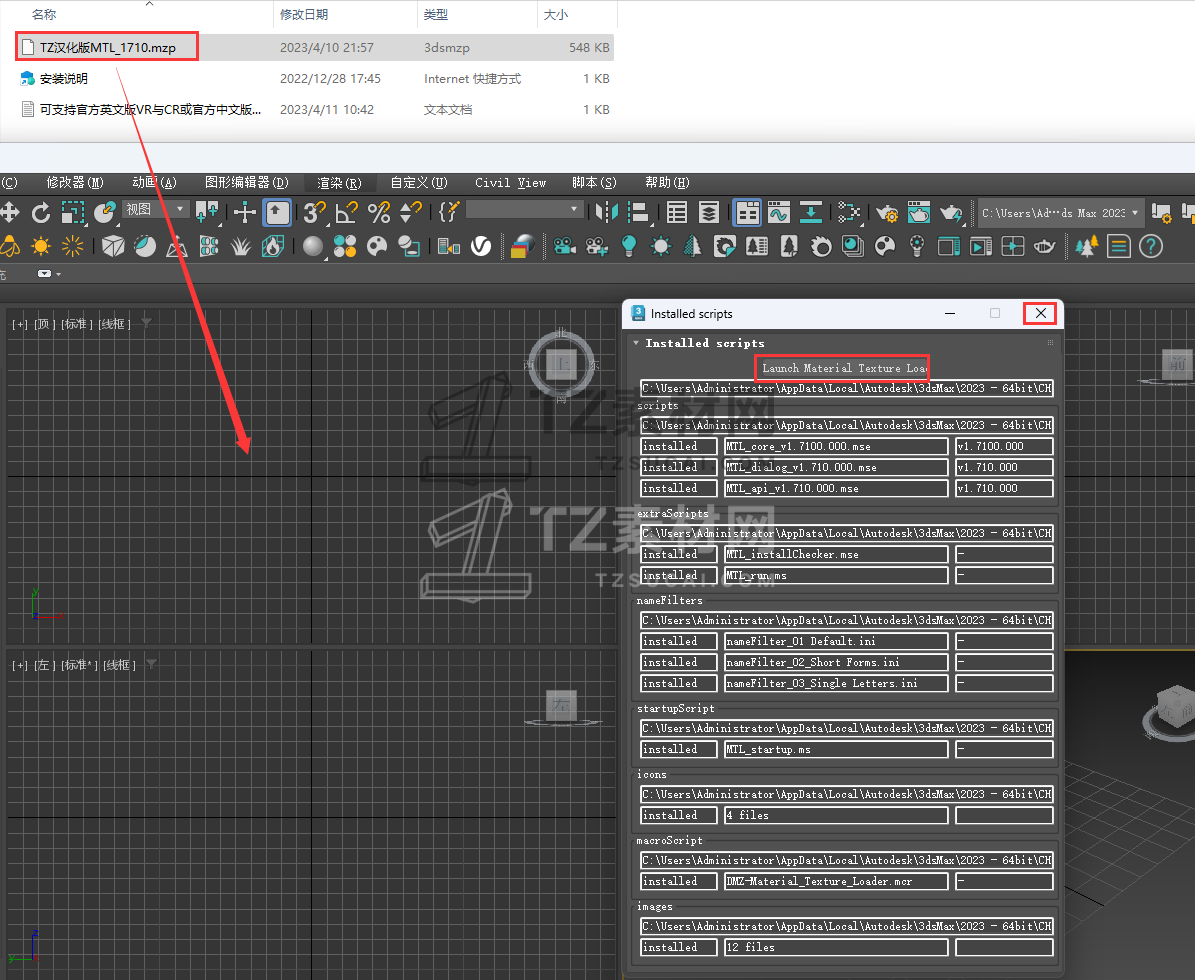Viewport: 1195px width, 980px height.
Task: Sort files by 名称 column header
Action: click(x=44, y=14)
